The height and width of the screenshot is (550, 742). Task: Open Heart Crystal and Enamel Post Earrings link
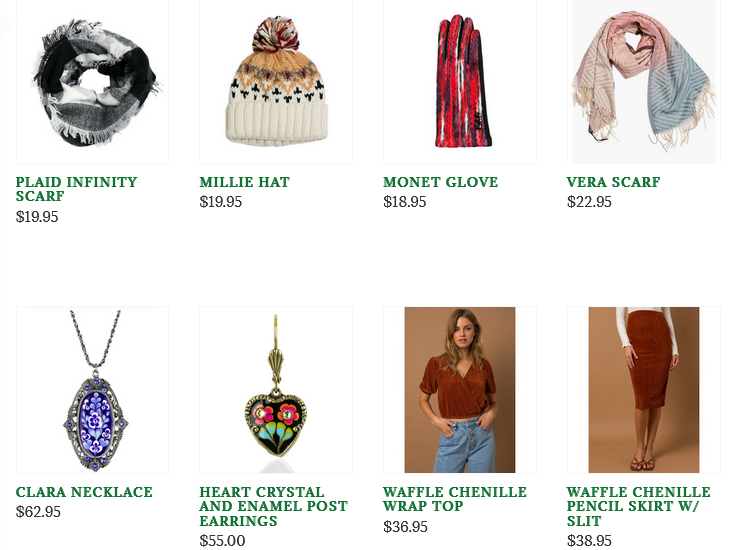(274, 506)
